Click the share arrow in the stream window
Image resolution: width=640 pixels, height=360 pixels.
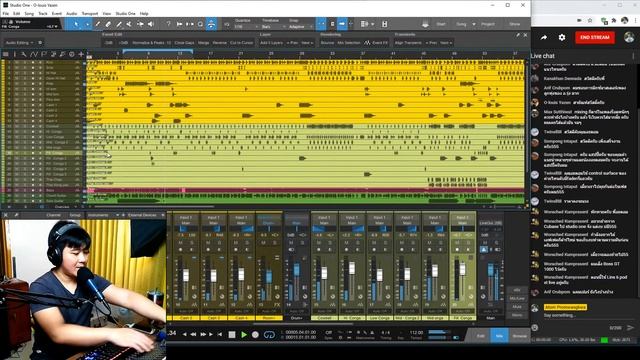544,38
